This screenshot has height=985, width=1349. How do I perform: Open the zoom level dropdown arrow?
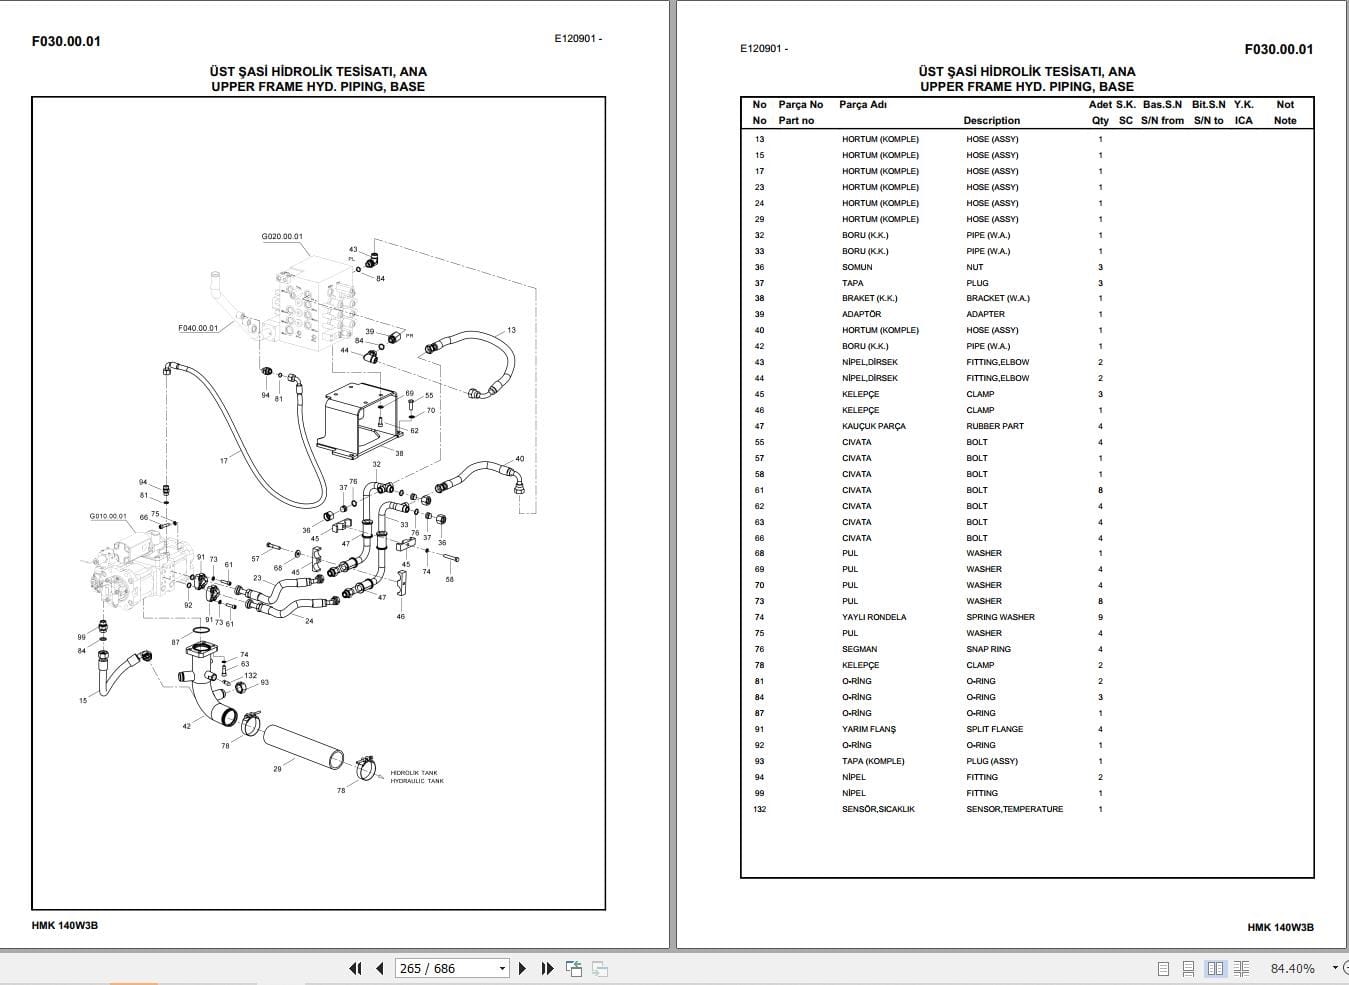tap(1335, 968)
